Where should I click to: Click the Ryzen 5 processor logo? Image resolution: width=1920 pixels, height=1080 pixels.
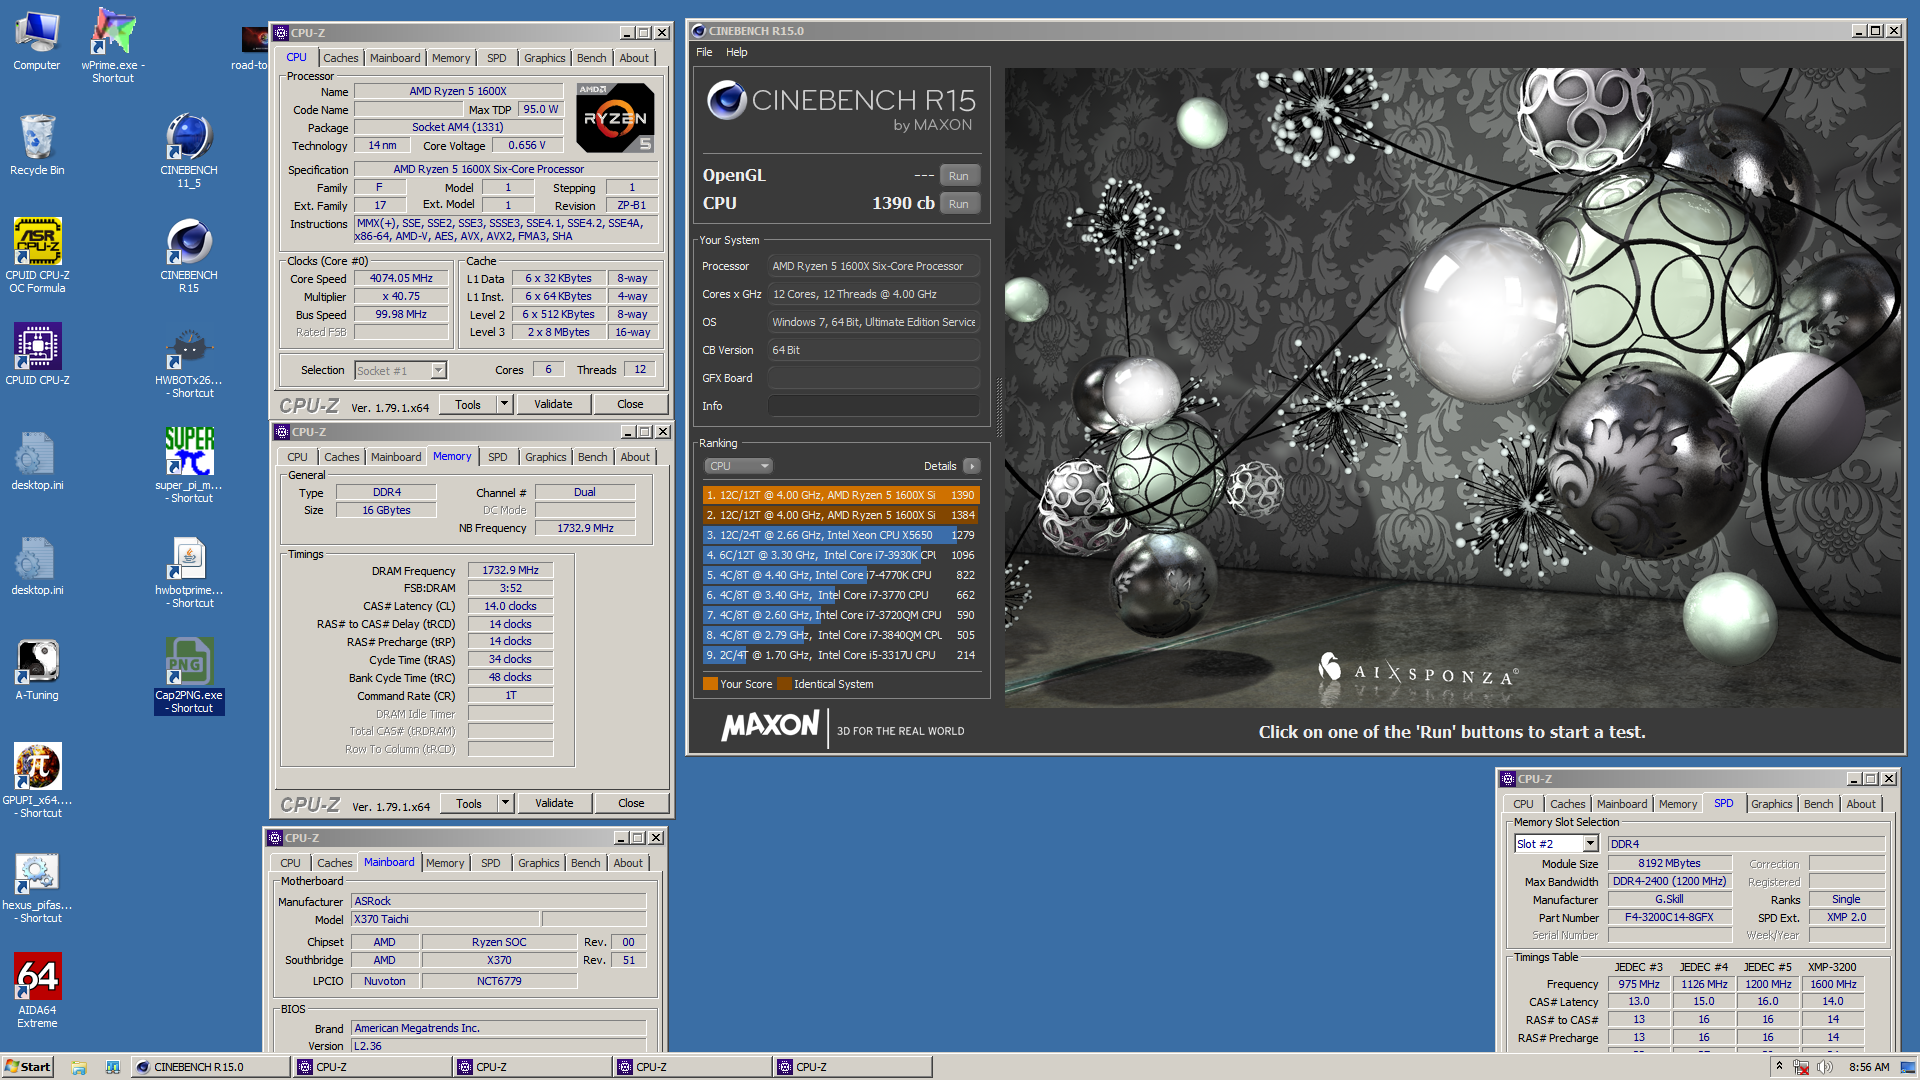pos(615,118)
